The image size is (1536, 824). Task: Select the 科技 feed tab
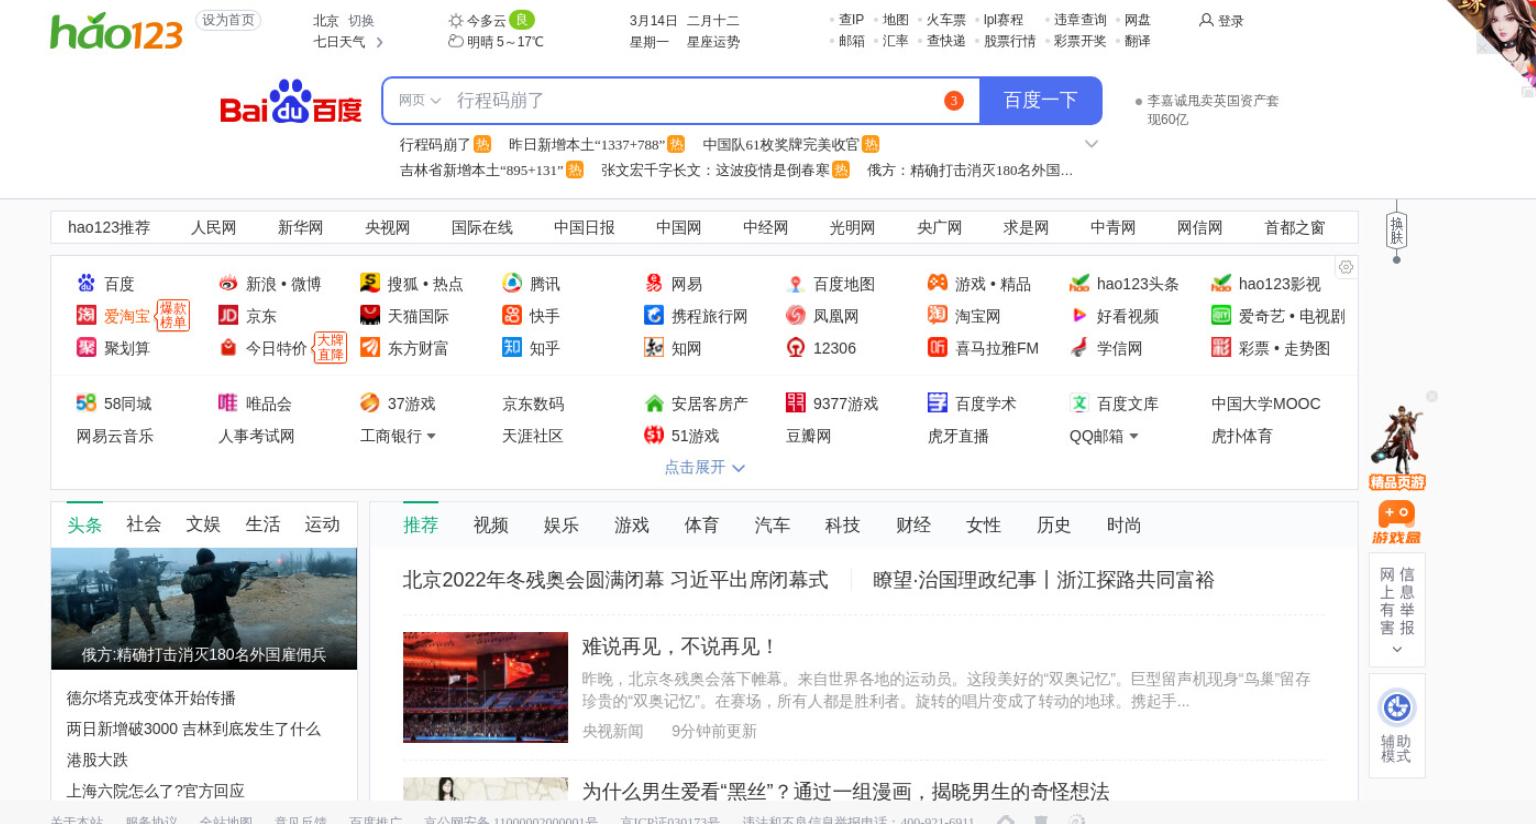pos(843,525)
